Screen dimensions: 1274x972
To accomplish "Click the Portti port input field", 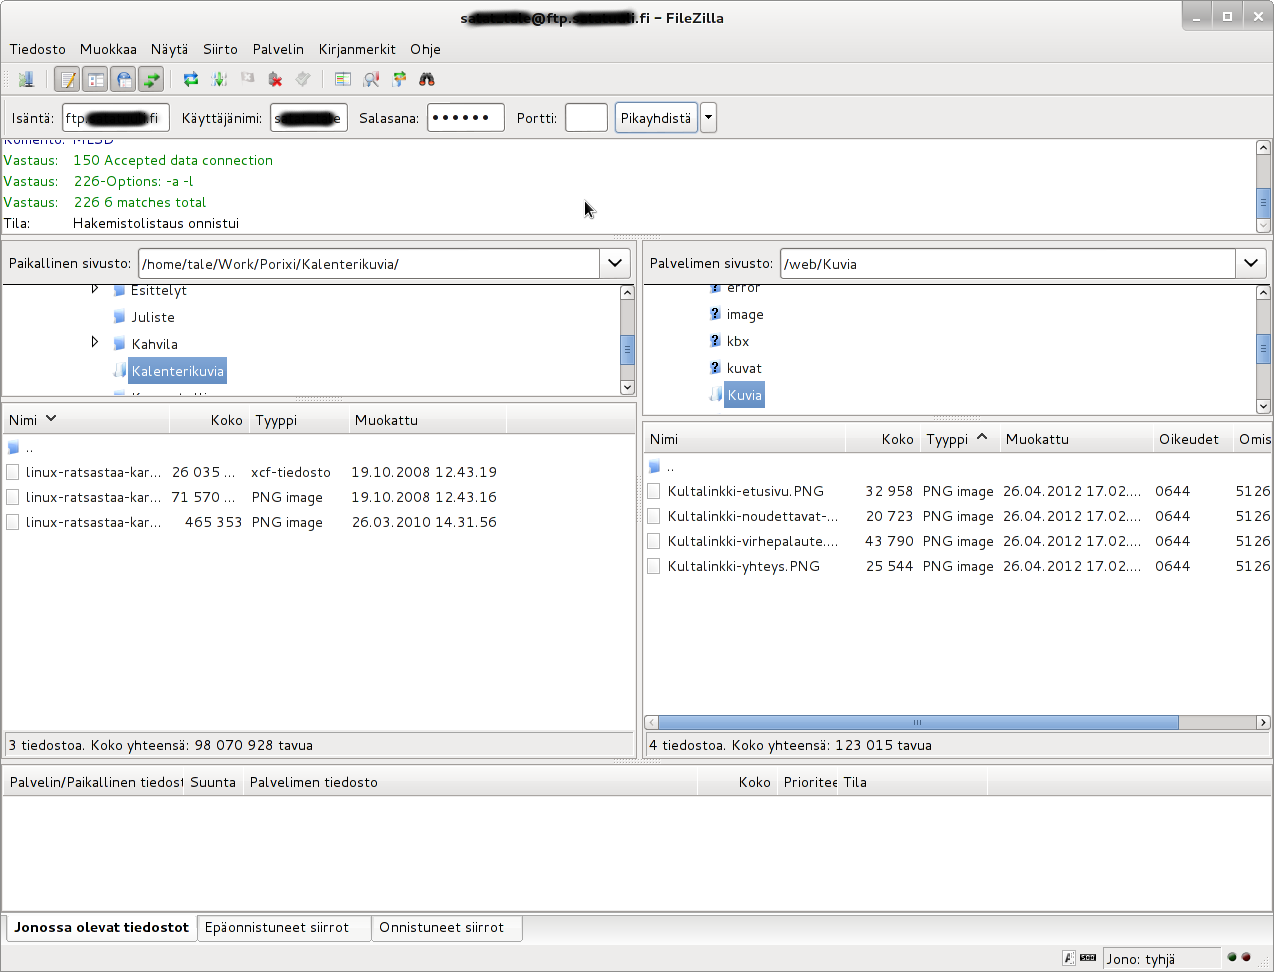I will (x=586, y=118).
